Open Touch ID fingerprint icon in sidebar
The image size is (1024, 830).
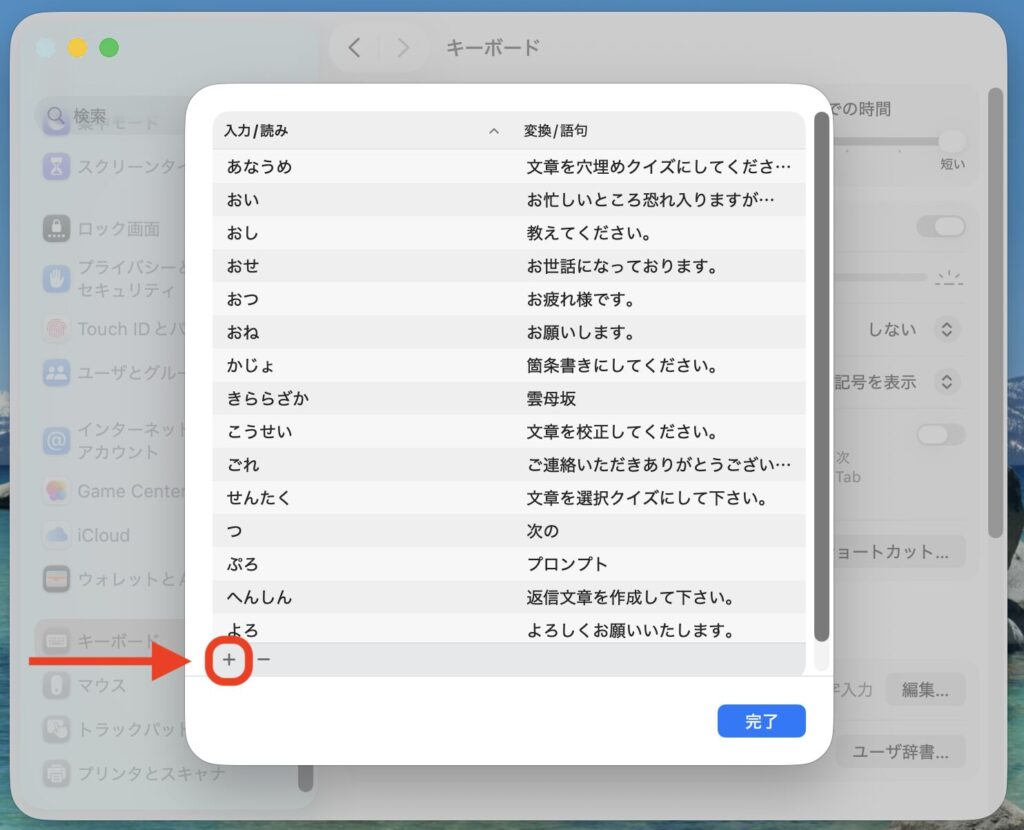(x=56, y=329)
